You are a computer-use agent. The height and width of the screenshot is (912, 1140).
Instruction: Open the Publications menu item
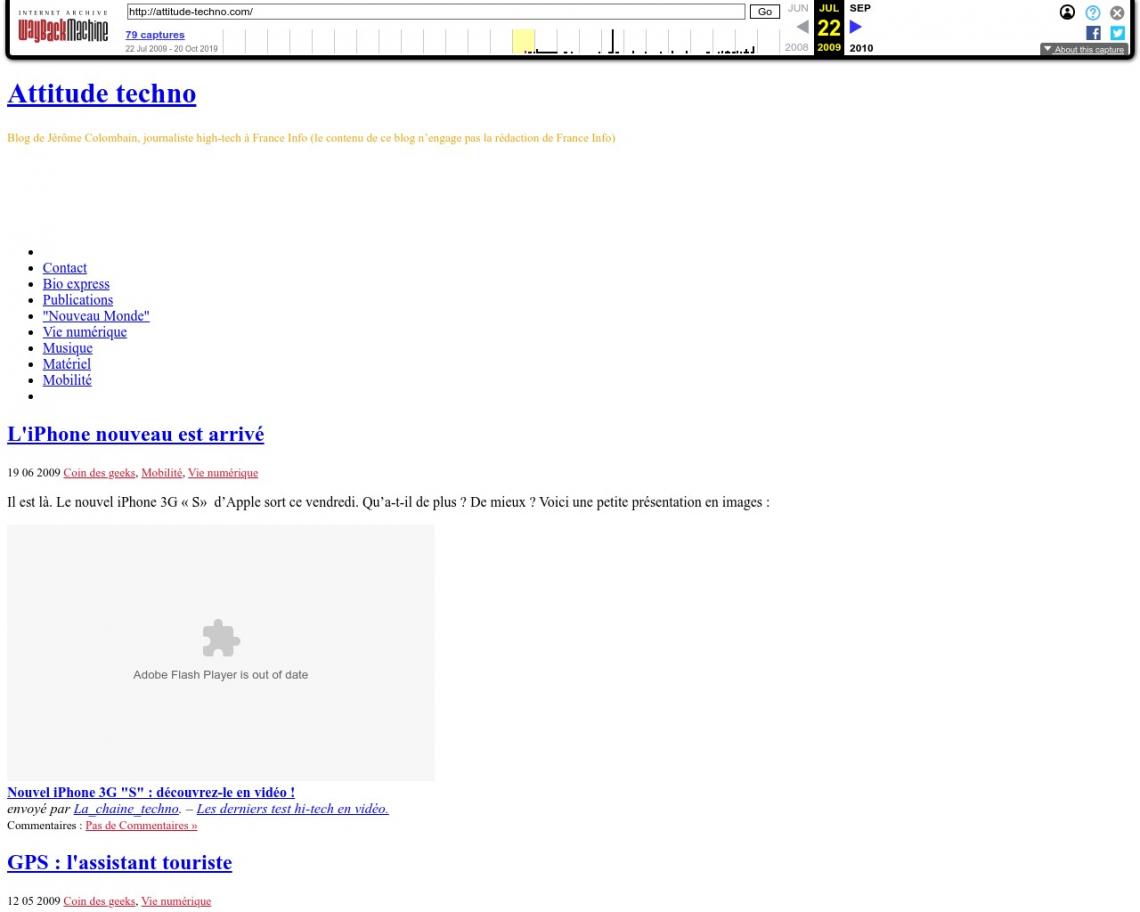[x=78, y=300]
